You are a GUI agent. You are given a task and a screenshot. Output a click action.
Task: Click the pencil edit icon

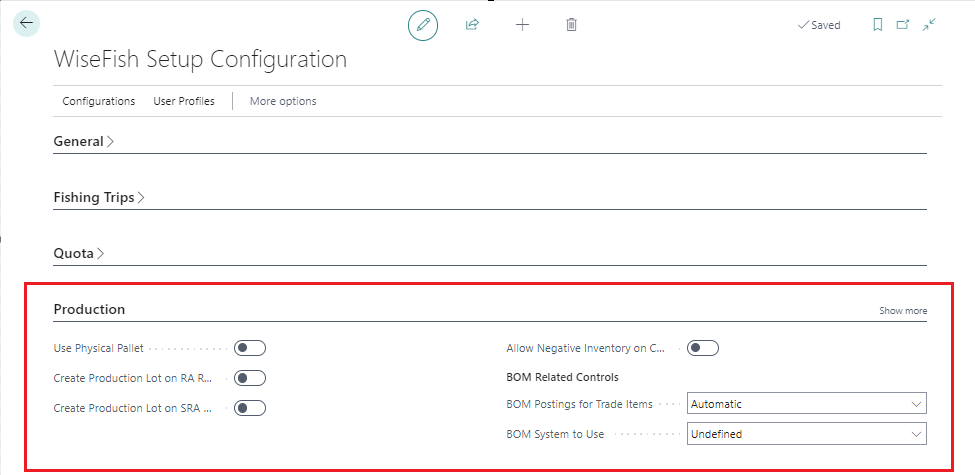pos(423,25)
